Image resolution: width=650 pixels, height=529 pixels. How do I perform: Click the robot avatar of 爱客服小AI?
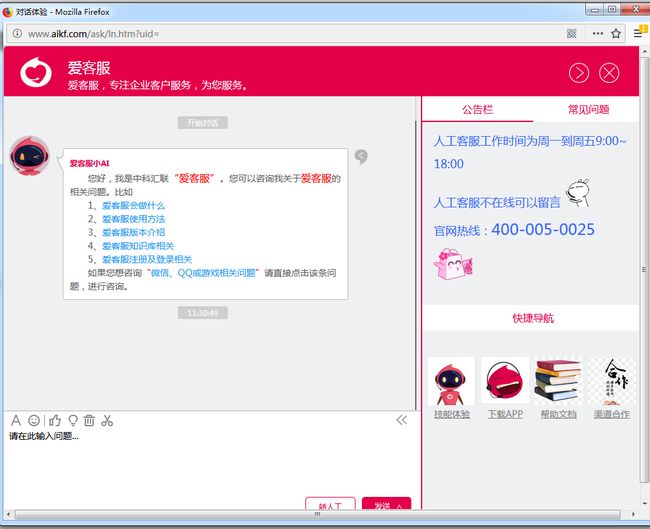29,156
